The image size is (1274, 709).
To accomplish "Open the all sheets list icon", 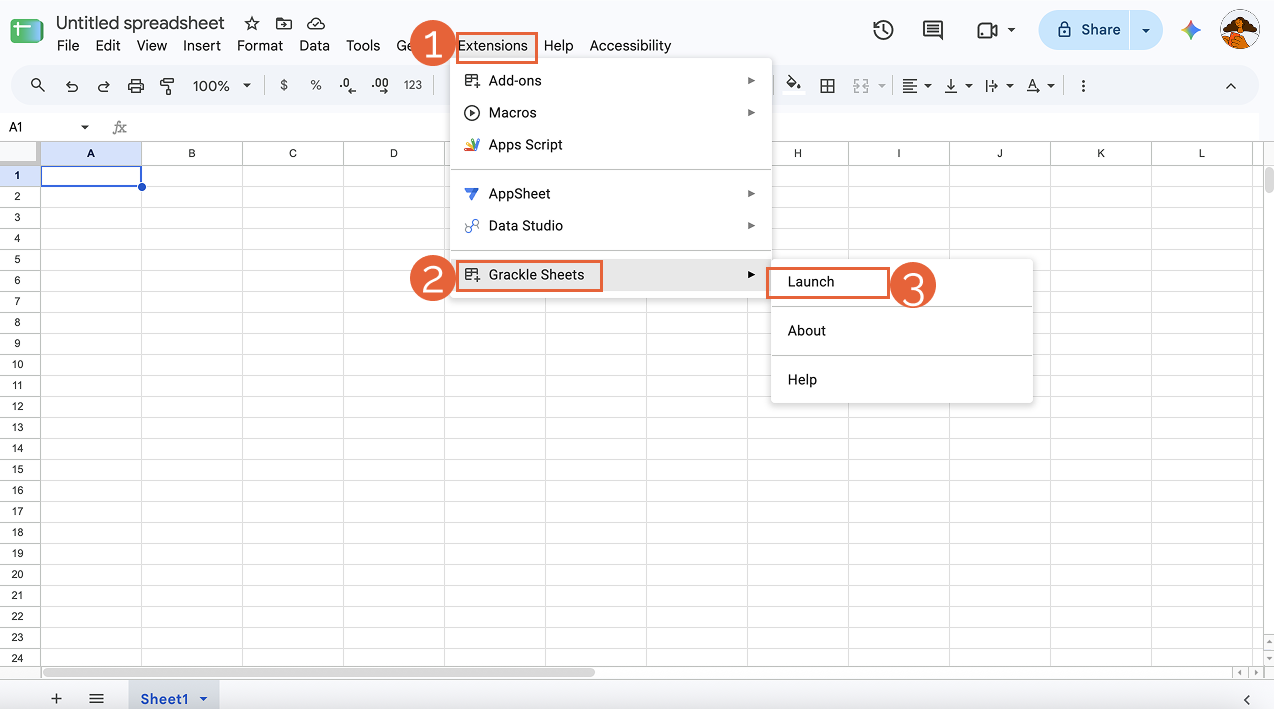I will (x=97, y=699).
